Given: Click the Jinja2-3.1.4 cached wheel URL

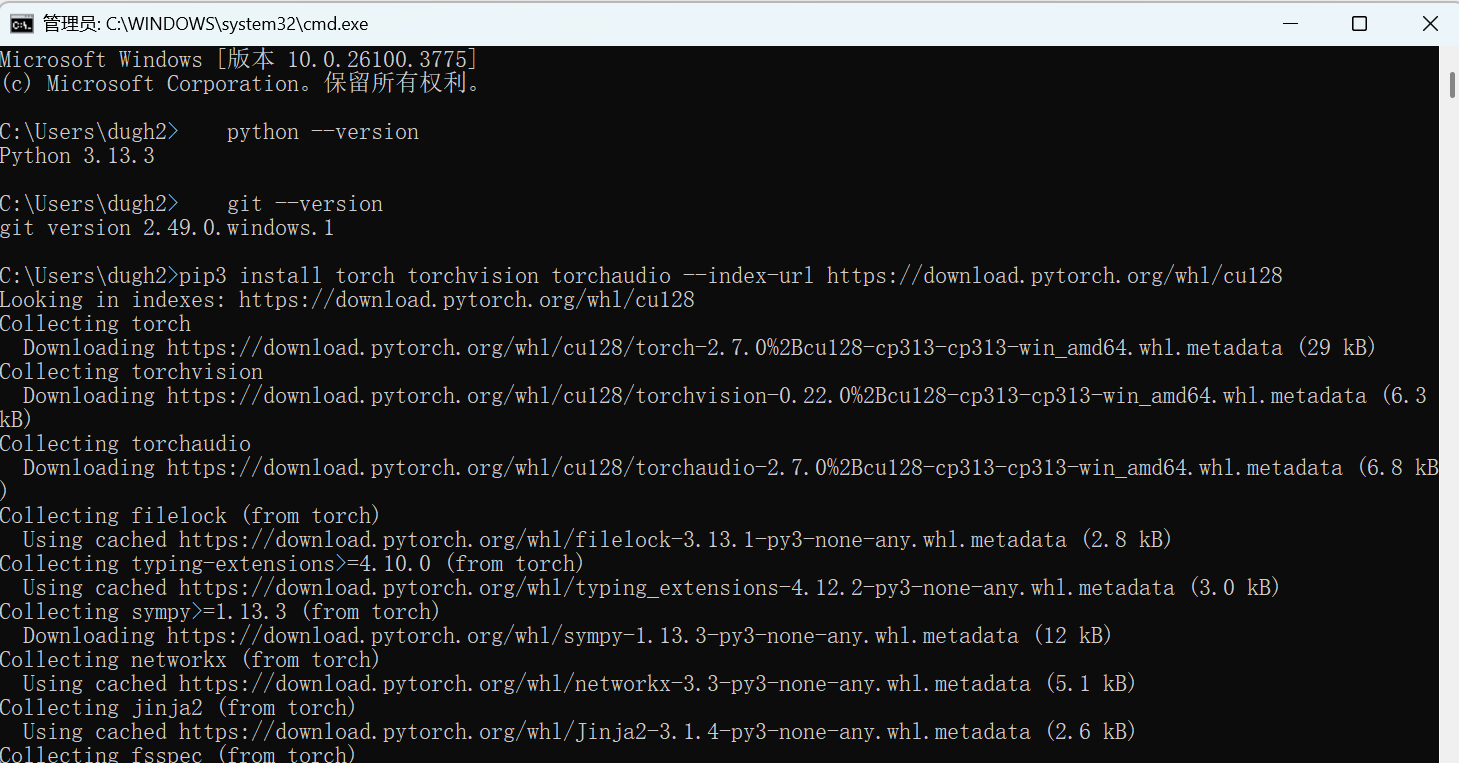Looking at the screenshot, I should (604, 732).
